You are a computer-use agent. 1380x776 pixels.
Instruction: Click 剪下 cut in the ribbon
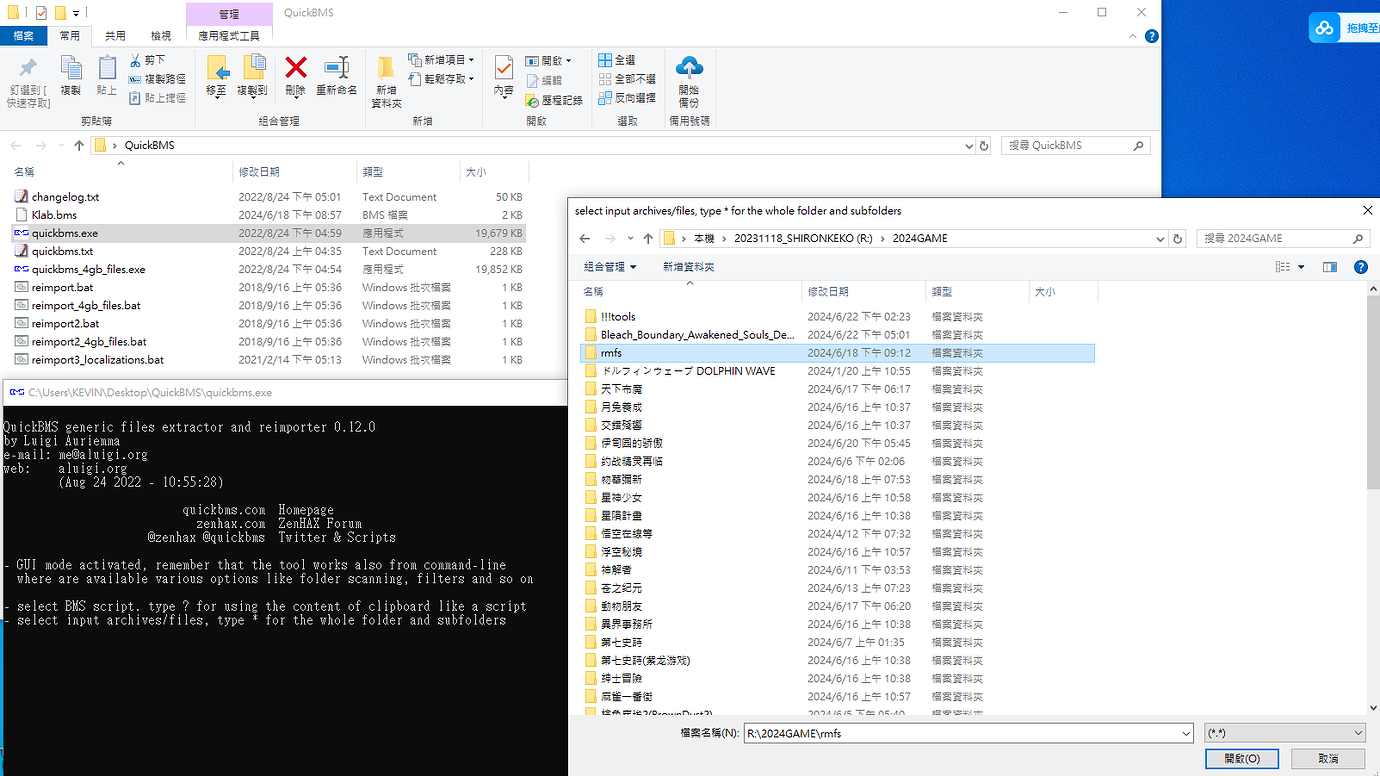point(147,60)
